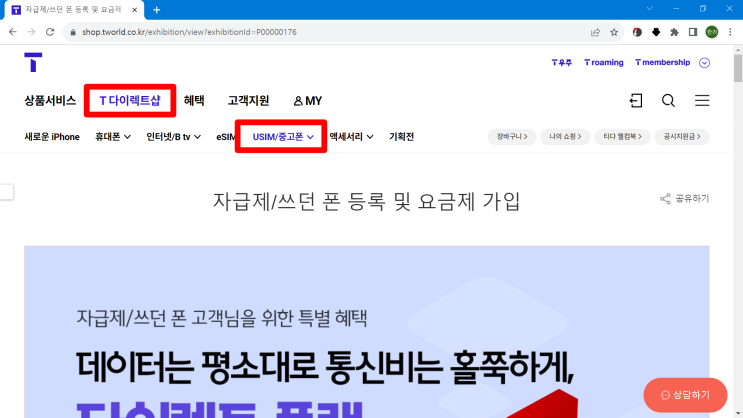Close the 자급제/쓰던 폰 tab
This screenshot has height=418, width=743.
135,9
